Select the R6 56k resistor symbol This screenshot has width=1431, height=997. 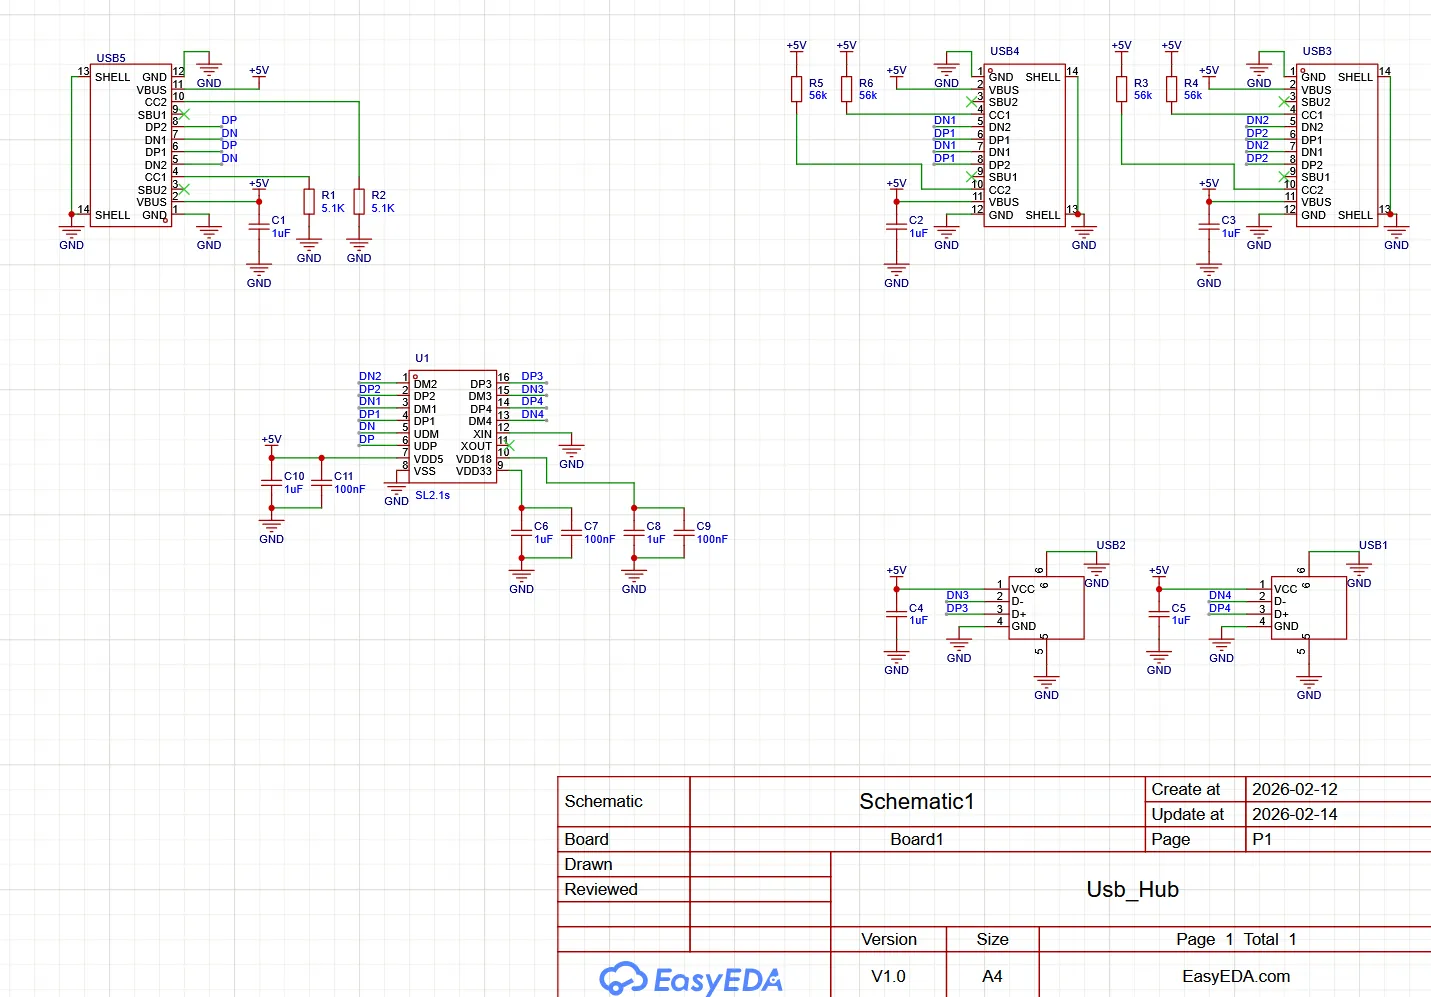(x=847, y=89)
